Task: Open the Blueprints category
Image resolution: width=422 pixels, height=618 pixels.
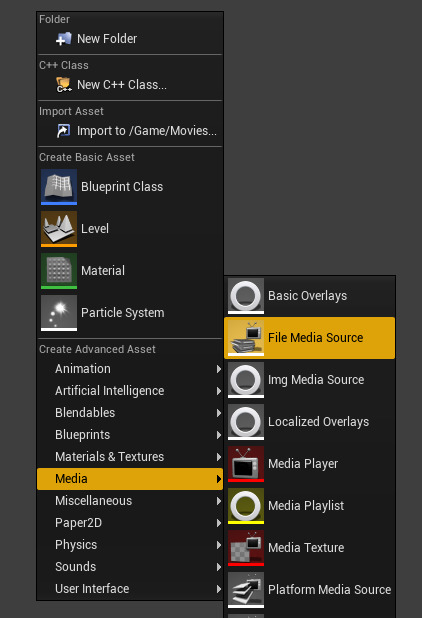Action: (x=130, y=435)
